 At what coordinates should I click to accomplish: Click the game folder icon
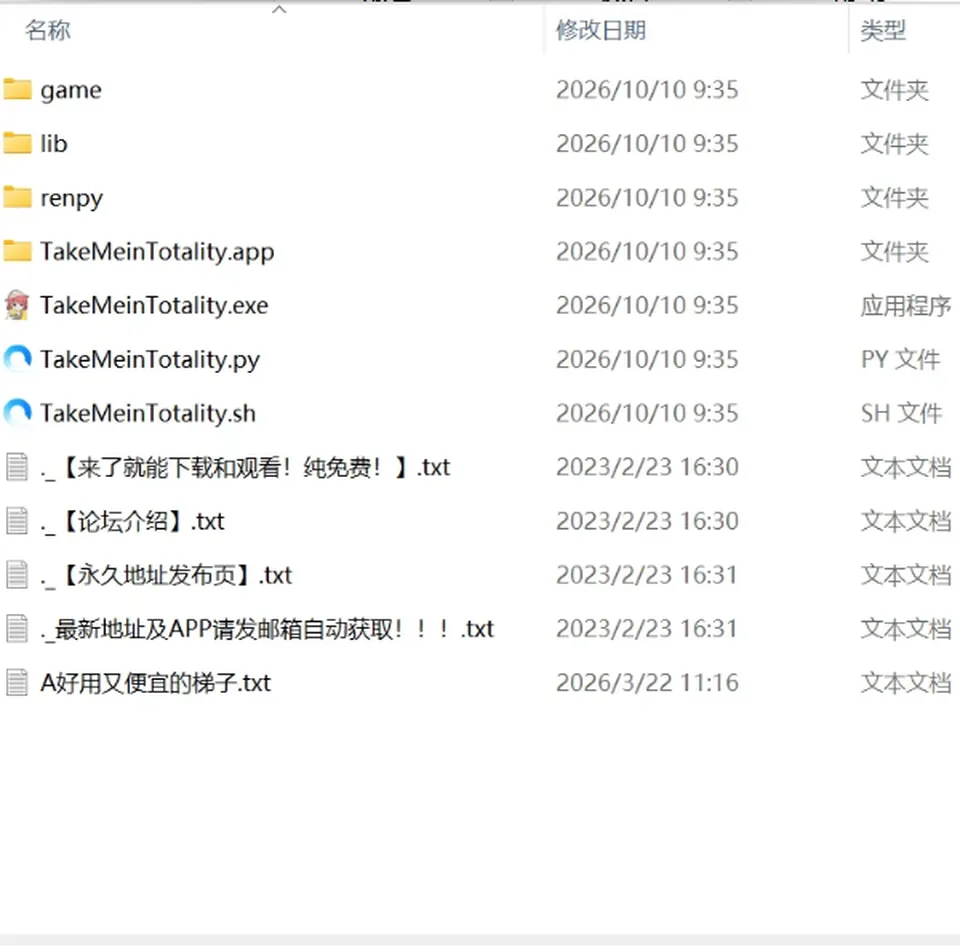click(17, 89)
